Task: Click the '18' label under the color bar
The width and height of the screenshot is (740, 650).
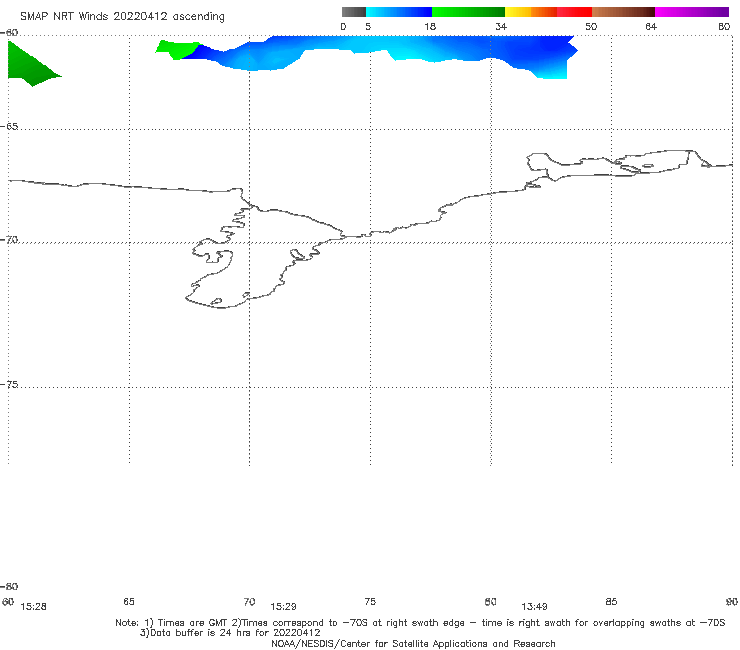Action: (x=430, y=26)
